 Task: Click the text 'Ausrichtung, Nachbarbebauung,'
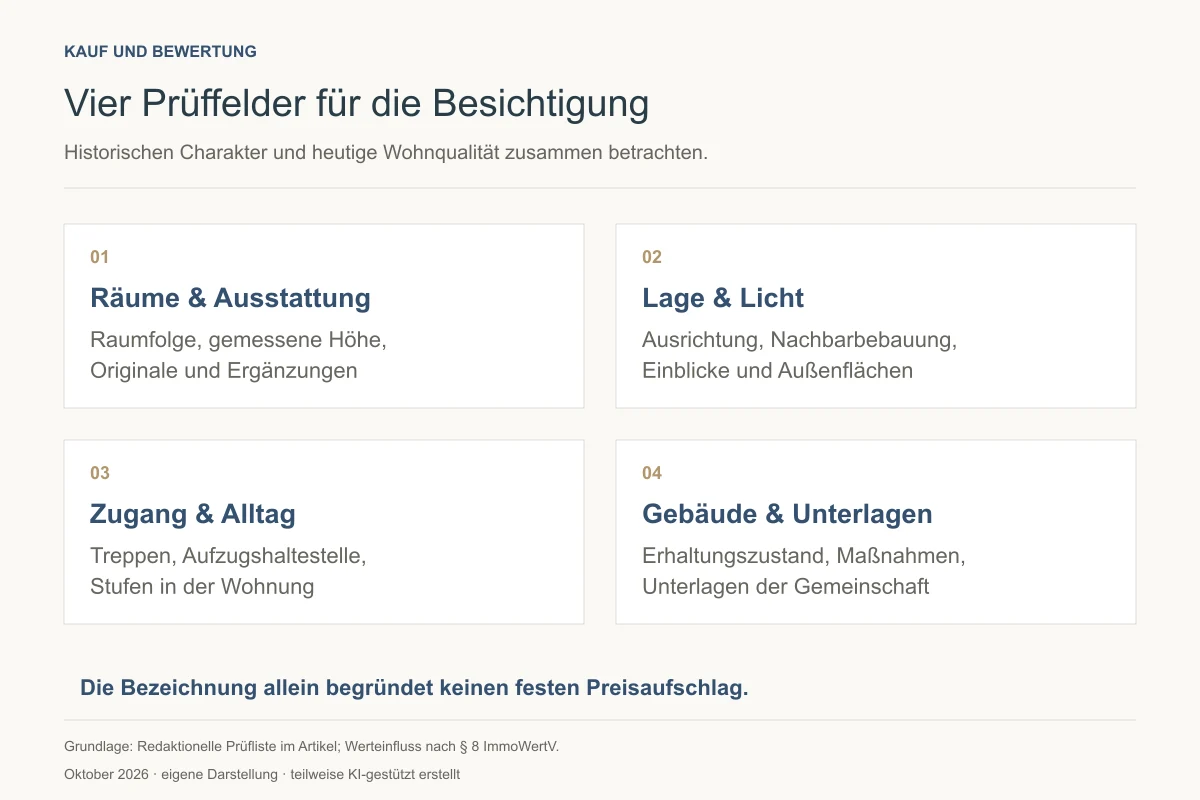click(800, 340)
